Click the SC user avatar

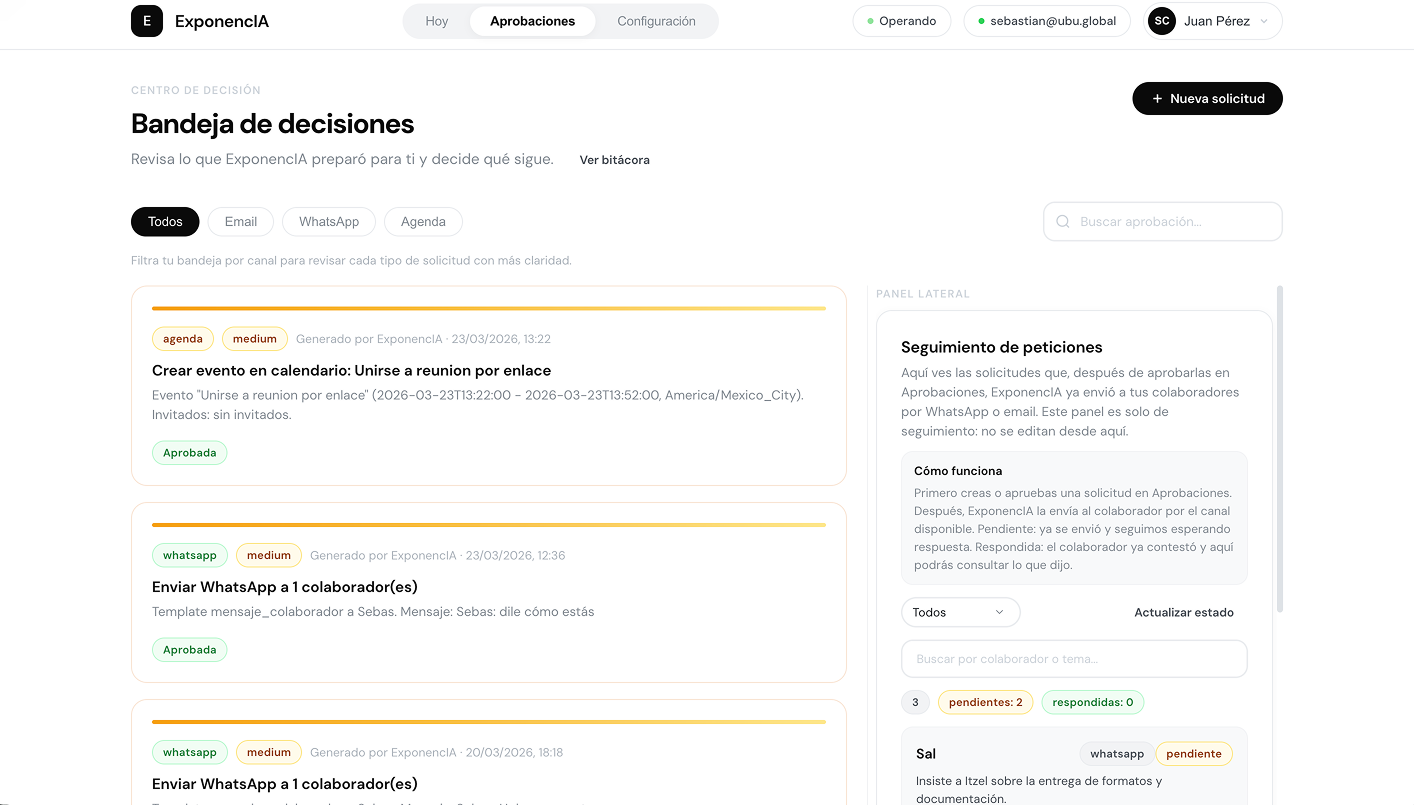pos(1161,21)
